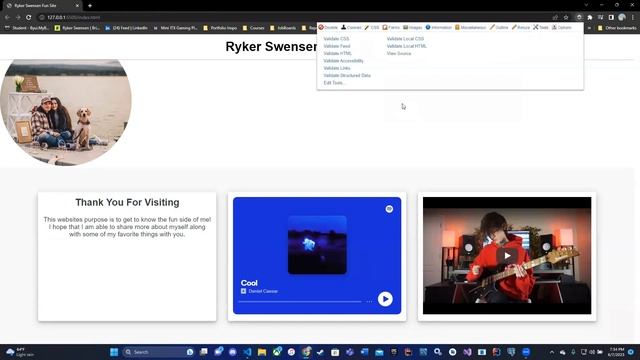Click Validate Feed link
This screenshot has width=640, height=360.
click(337, 46)
